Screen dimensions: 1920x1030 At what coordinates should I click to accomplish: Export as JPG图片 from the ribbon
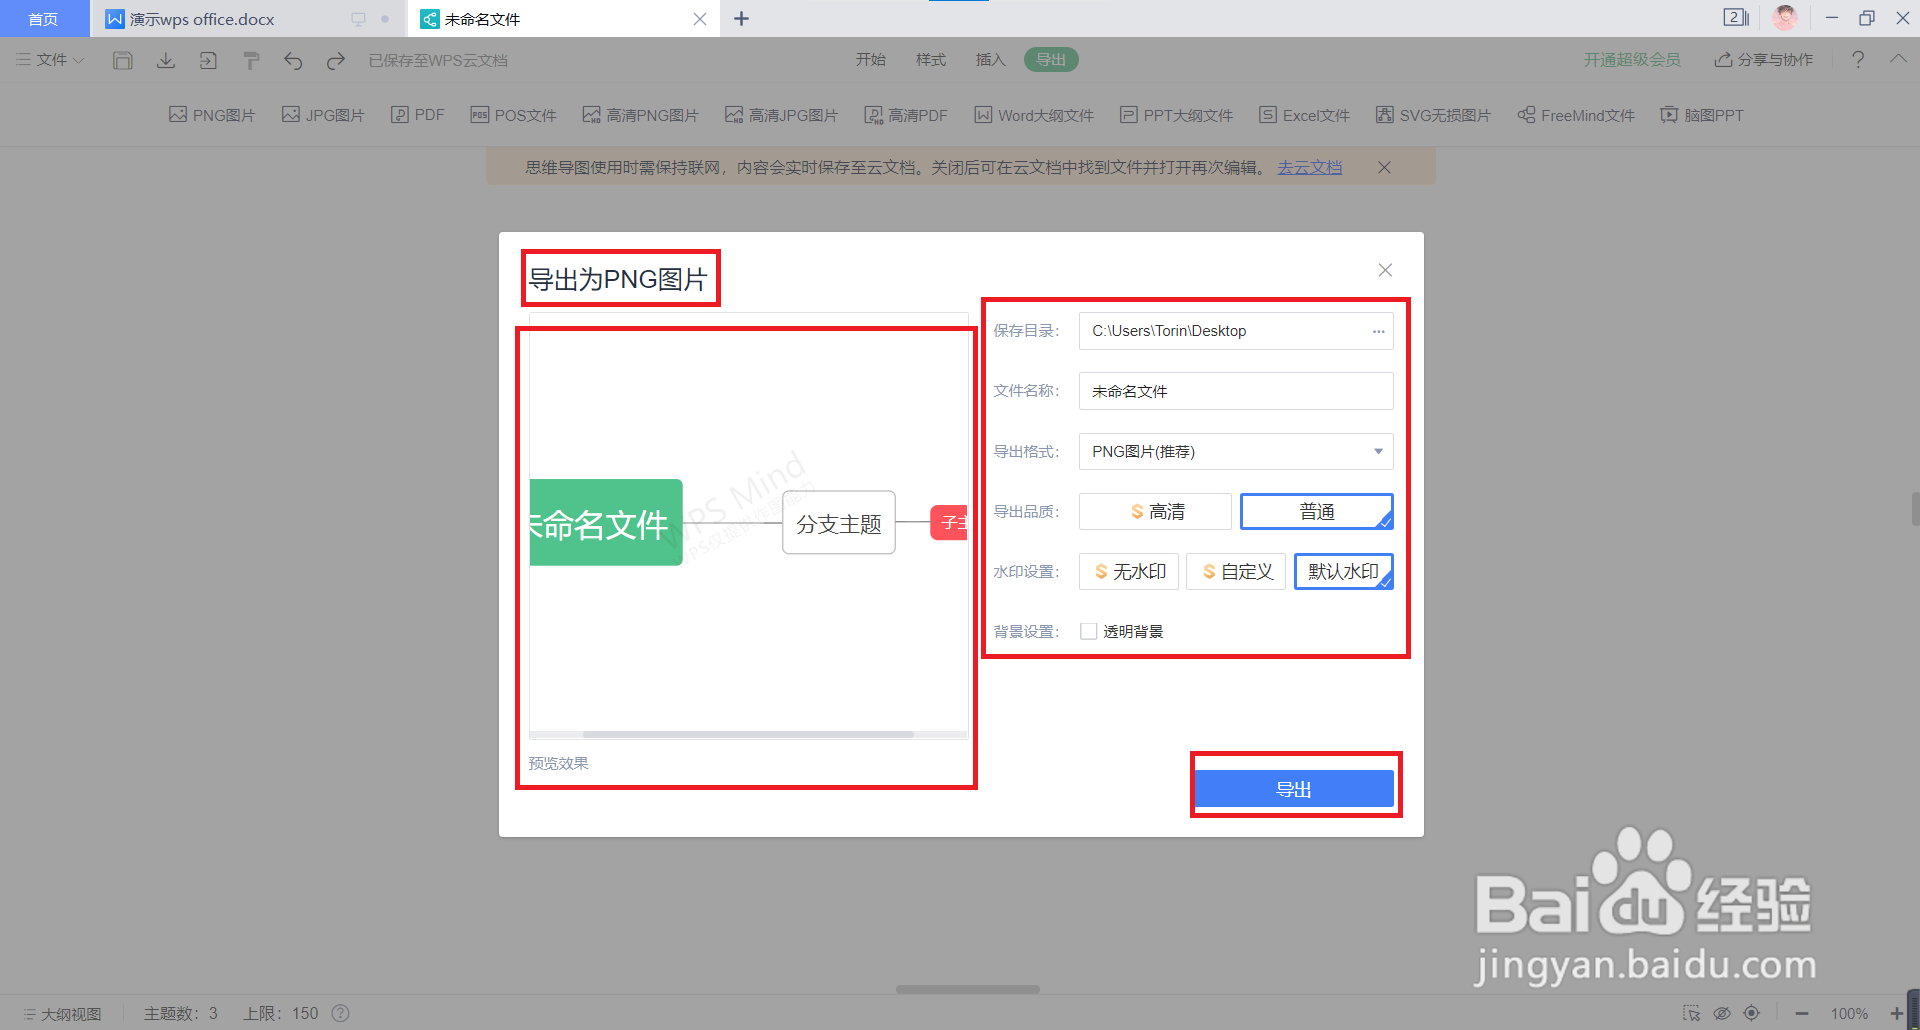point(323,115)
